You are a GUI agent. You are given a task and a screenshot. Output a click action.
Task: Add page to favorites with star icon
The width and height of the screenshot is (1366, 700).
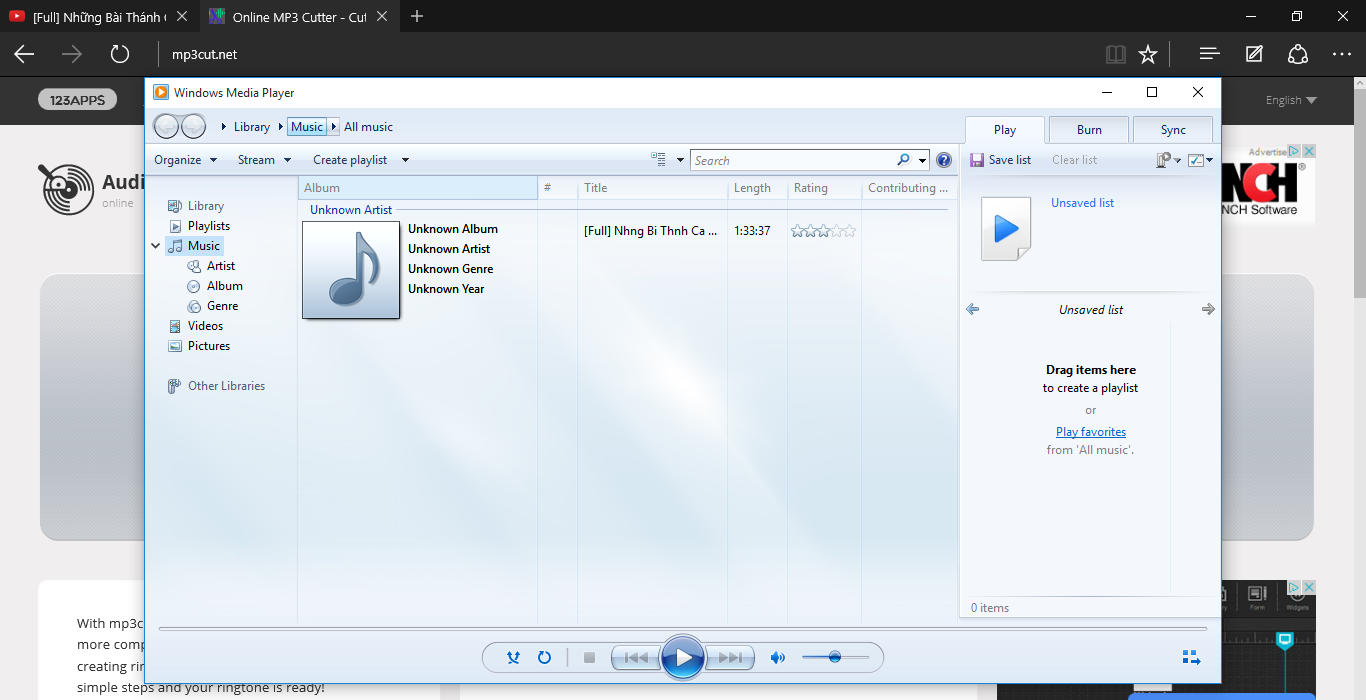tap(1148, 54)
